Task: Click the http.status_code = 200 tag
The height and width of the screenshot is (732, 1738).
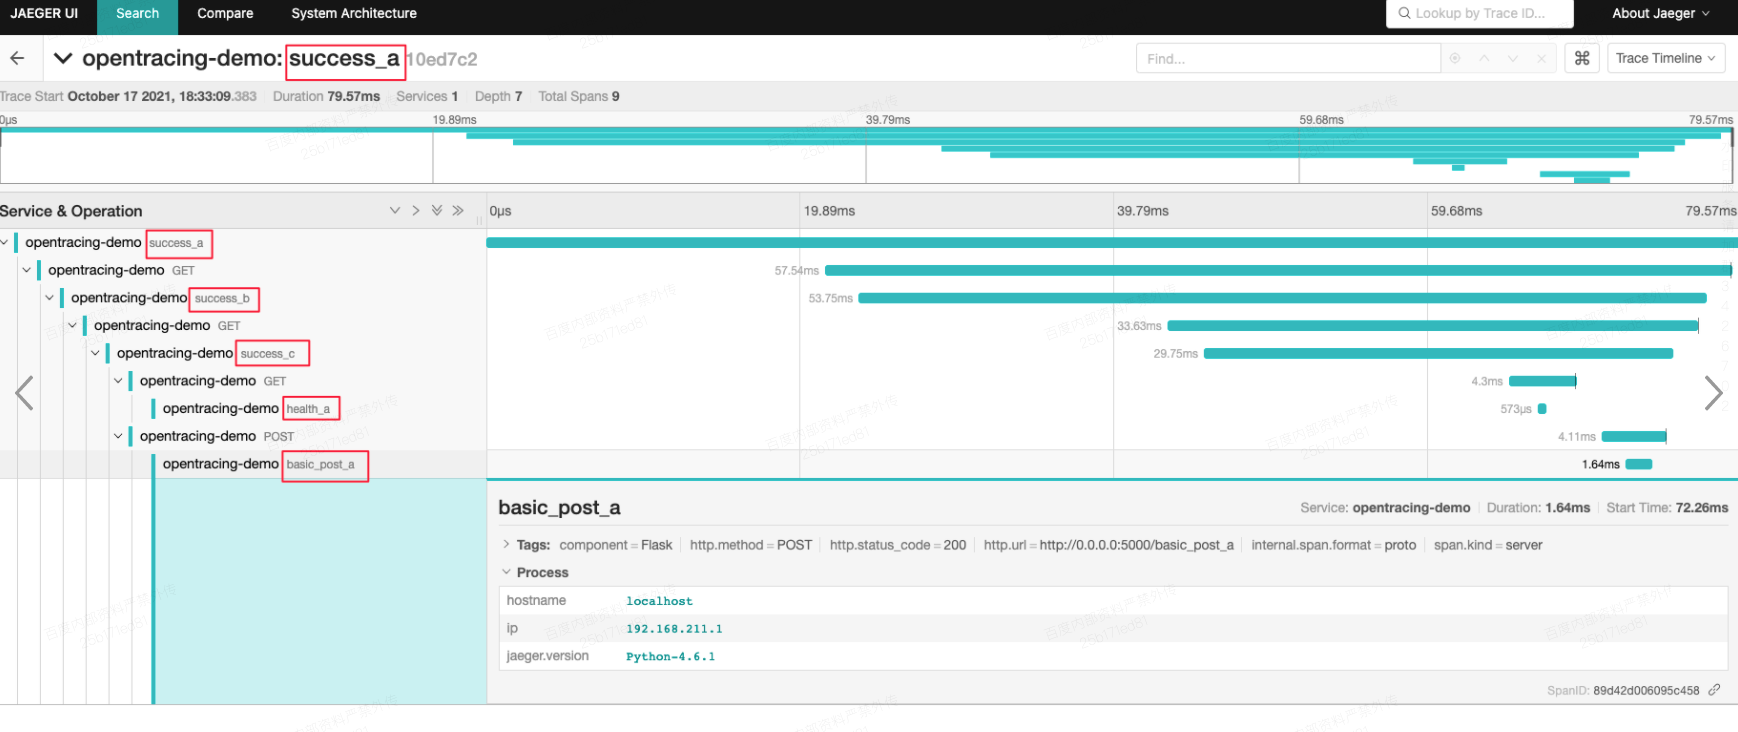Action: pos(898,545)
